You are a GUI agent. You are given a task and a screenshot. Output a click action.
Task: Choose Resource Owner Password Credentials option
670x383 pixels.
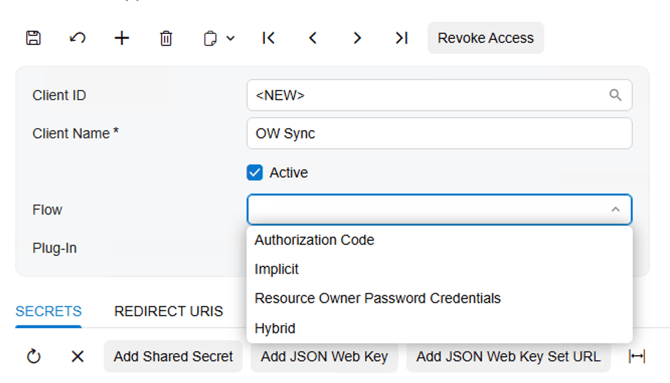tap(377, 298)
